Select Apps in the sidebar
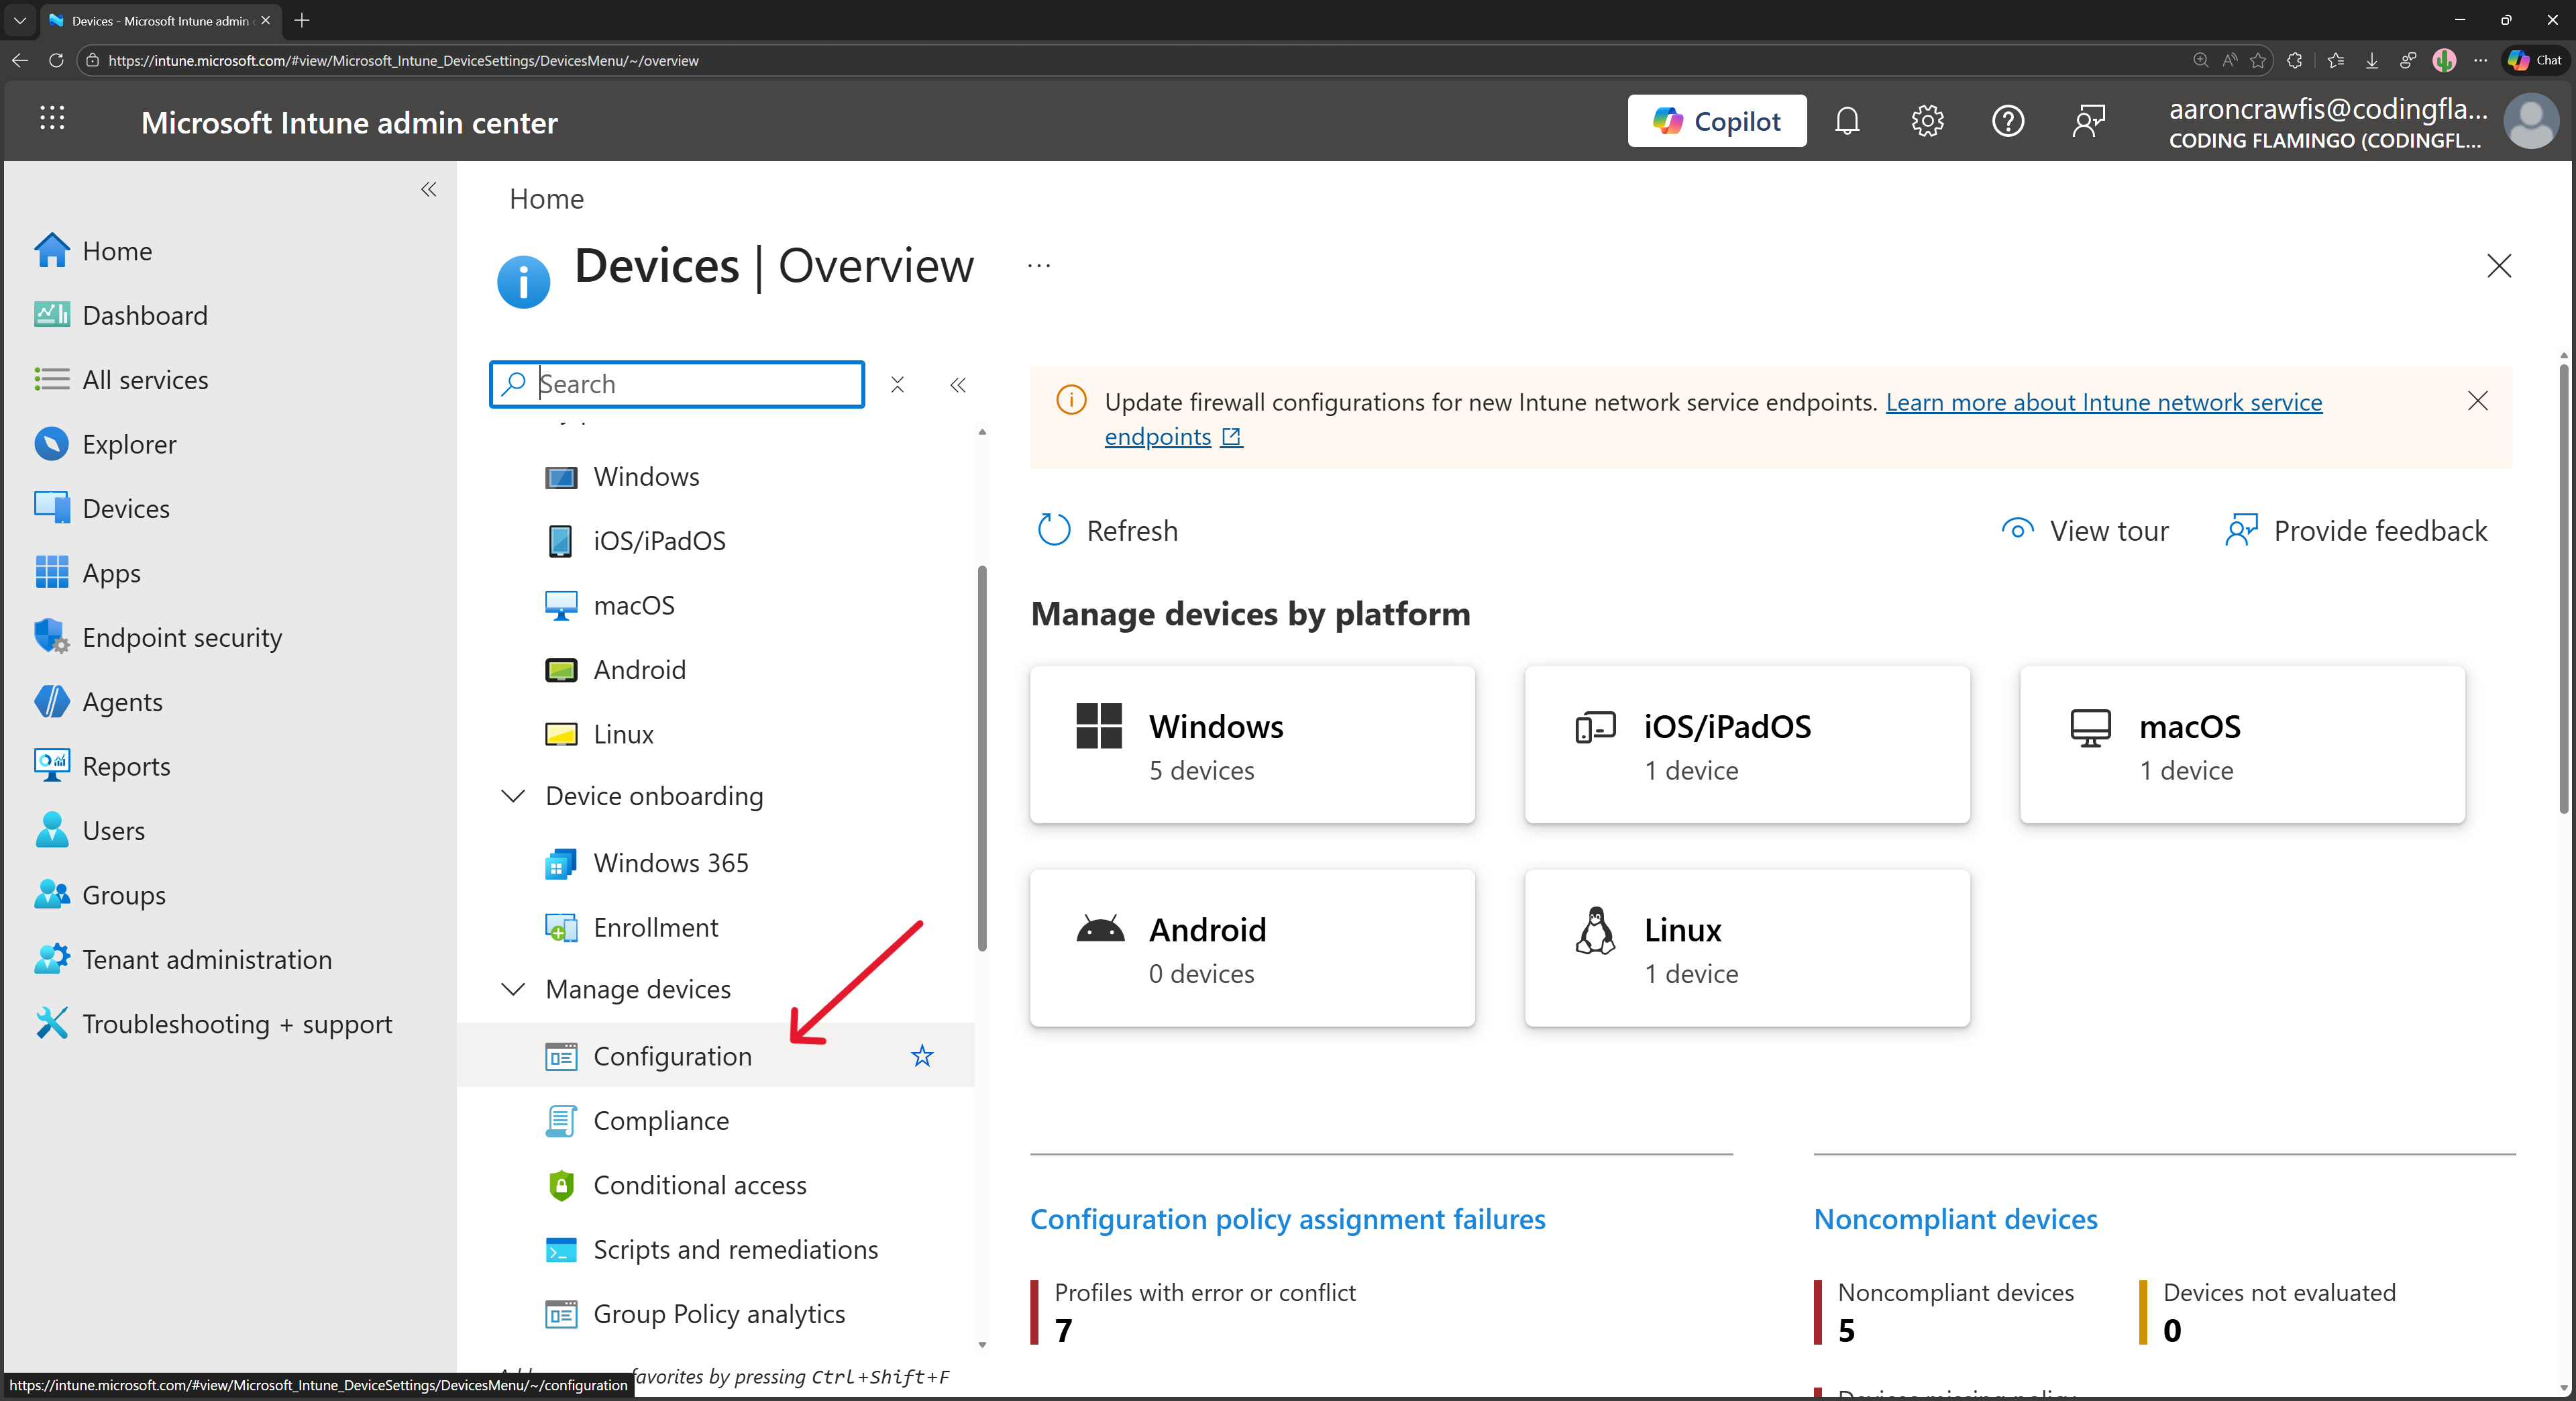Image resolution: width=2576 pixels, height=1401 pixels. (x=111, y=572)
